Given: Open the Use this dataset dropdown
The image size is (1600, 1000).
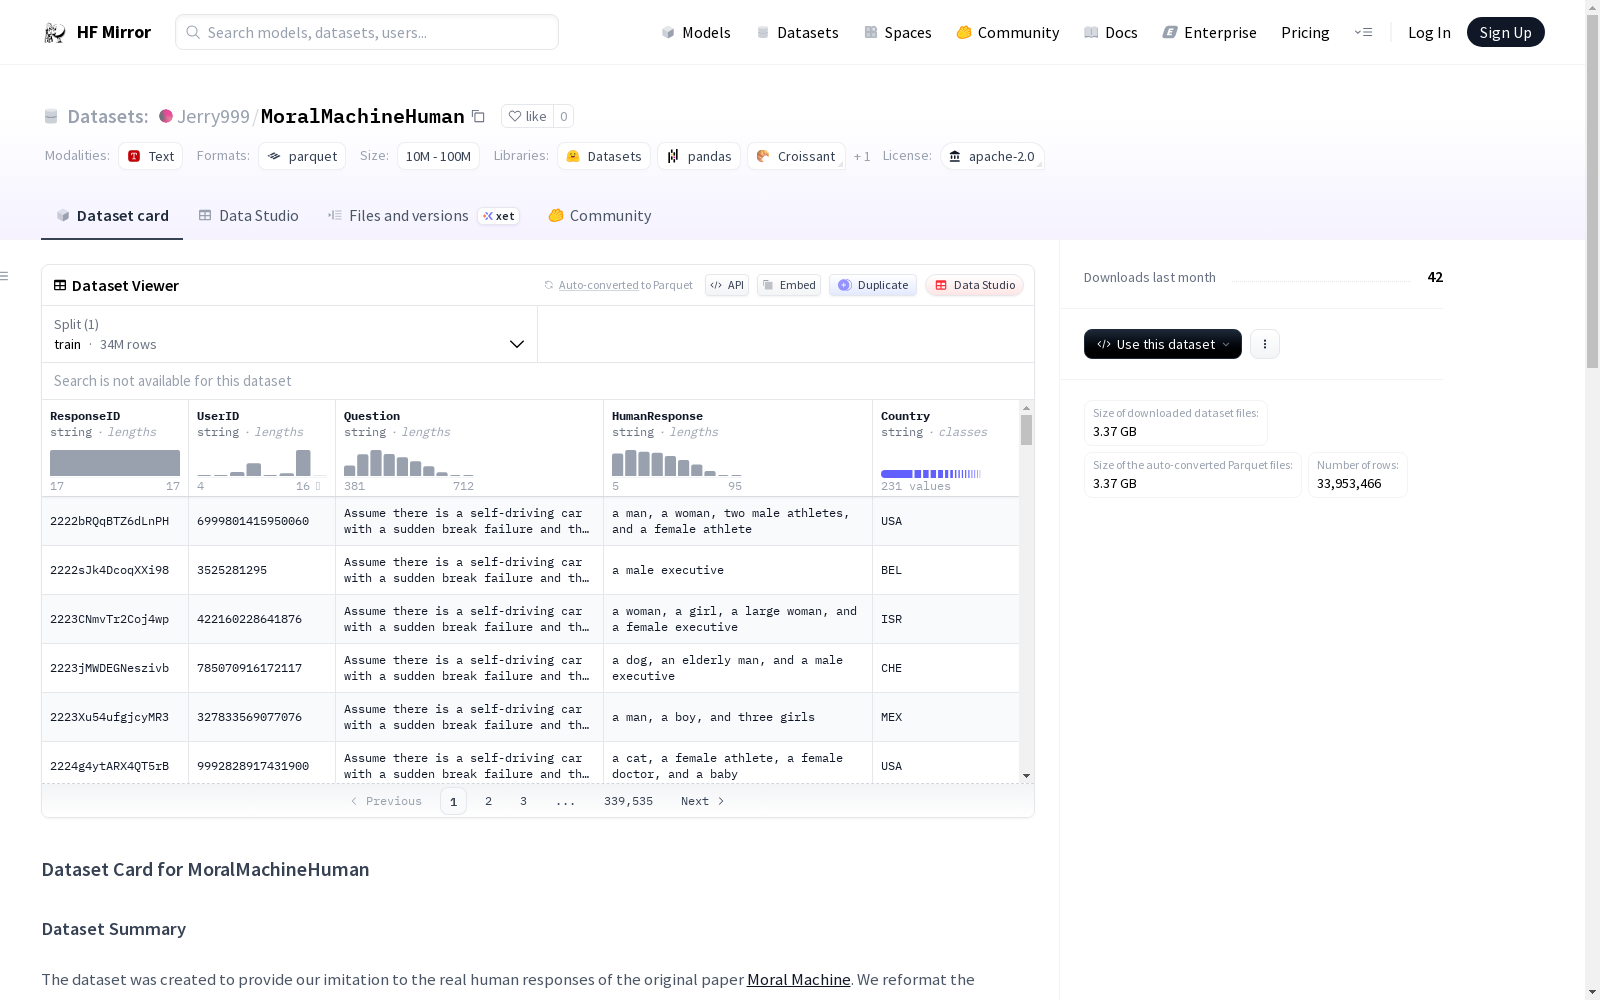Looking at the screenshot, I should pyautogui.click(x=1163, y=344).
